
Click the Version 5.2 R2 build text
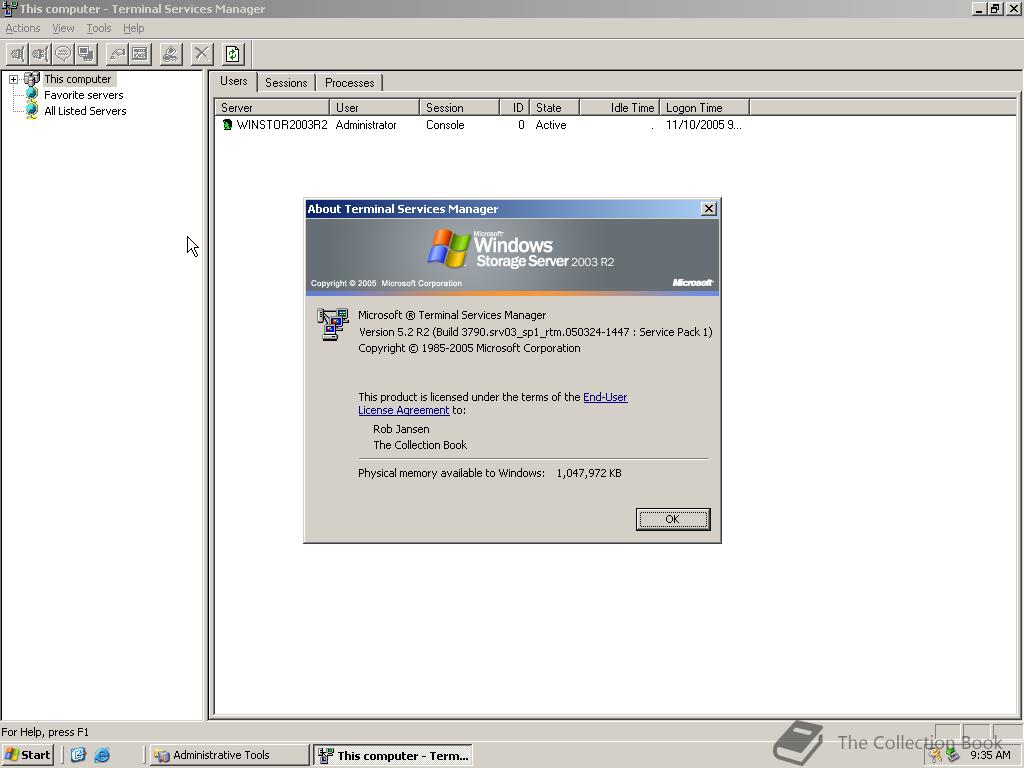[536, 332]
